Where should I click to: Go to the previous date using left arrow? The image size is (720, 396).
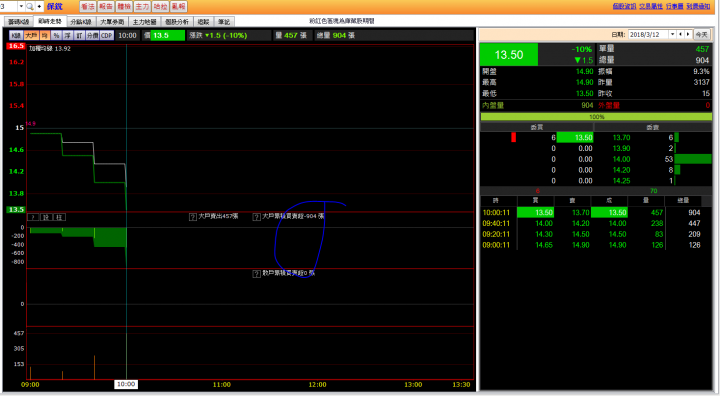[x=681, y=34]
